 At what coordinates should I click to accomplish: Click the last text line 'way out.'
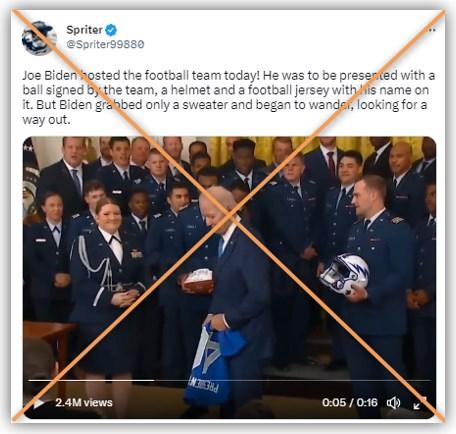pos(46,120)
